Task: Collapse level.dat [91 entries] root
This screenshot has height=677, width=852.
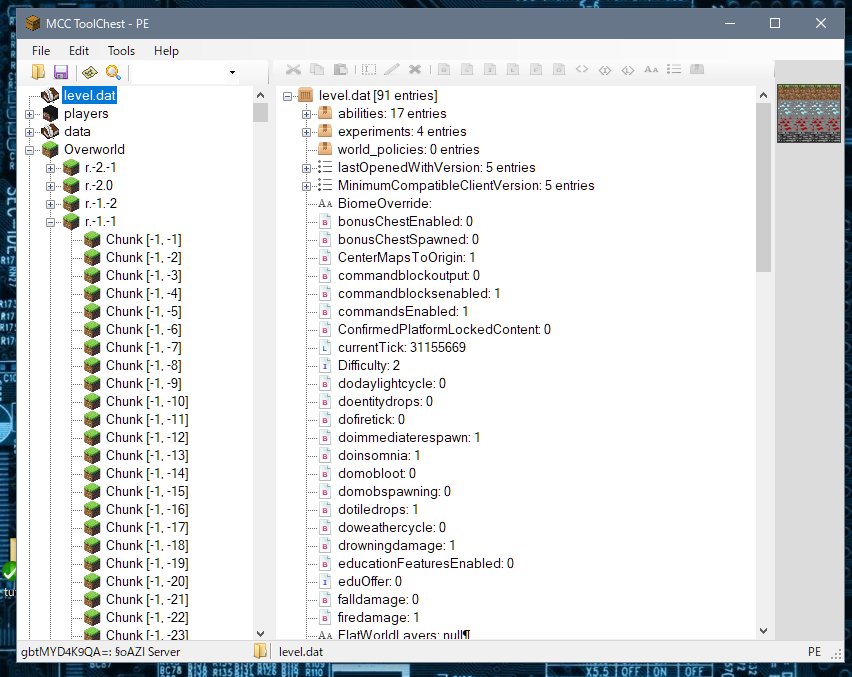Action: [x=287, y=96]
